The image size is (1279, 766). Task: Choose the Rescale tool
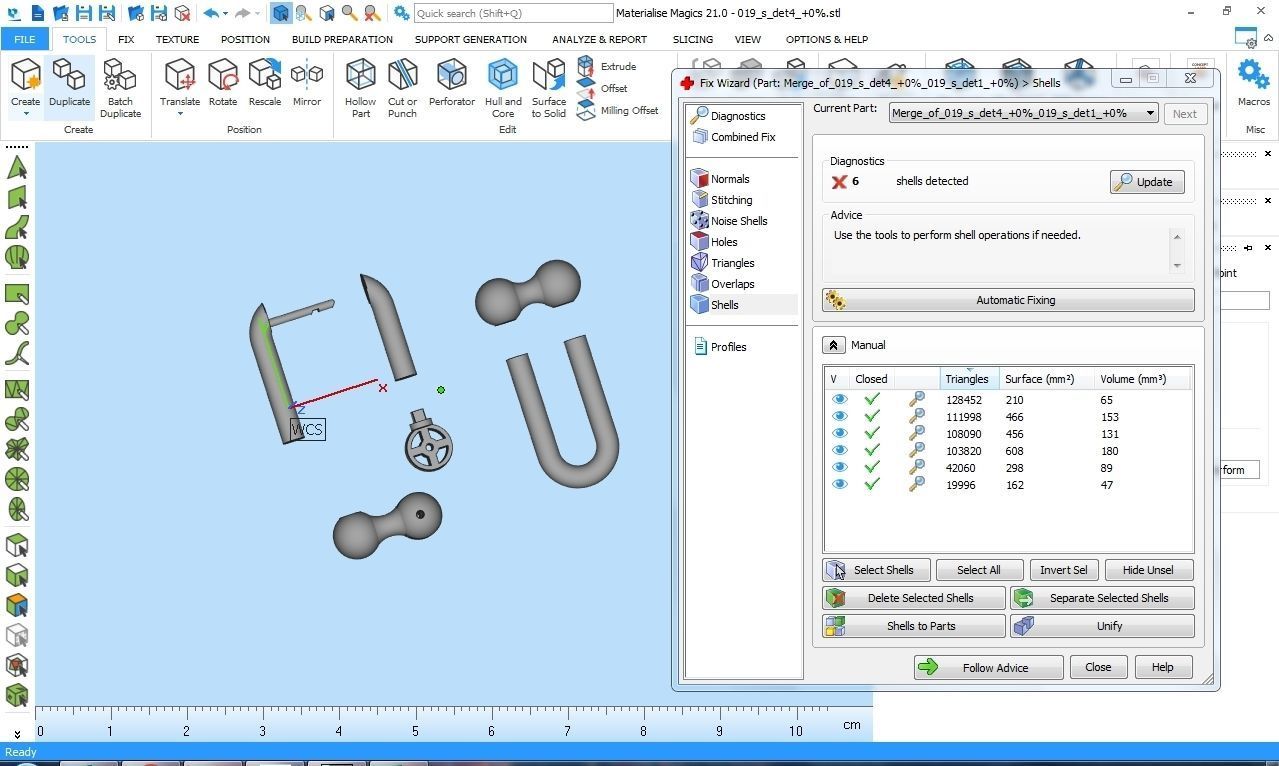(265, 82)
